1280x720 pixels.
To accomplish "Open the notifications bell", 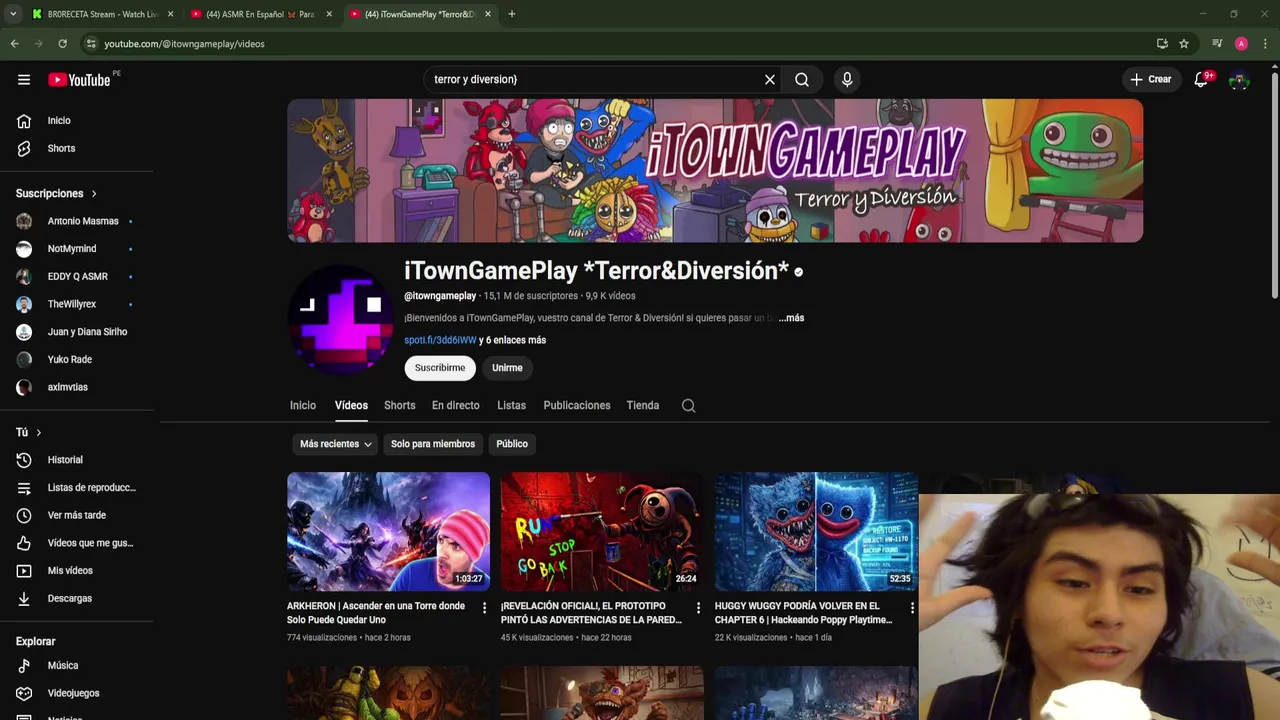I will click(x=1201, y=80).
